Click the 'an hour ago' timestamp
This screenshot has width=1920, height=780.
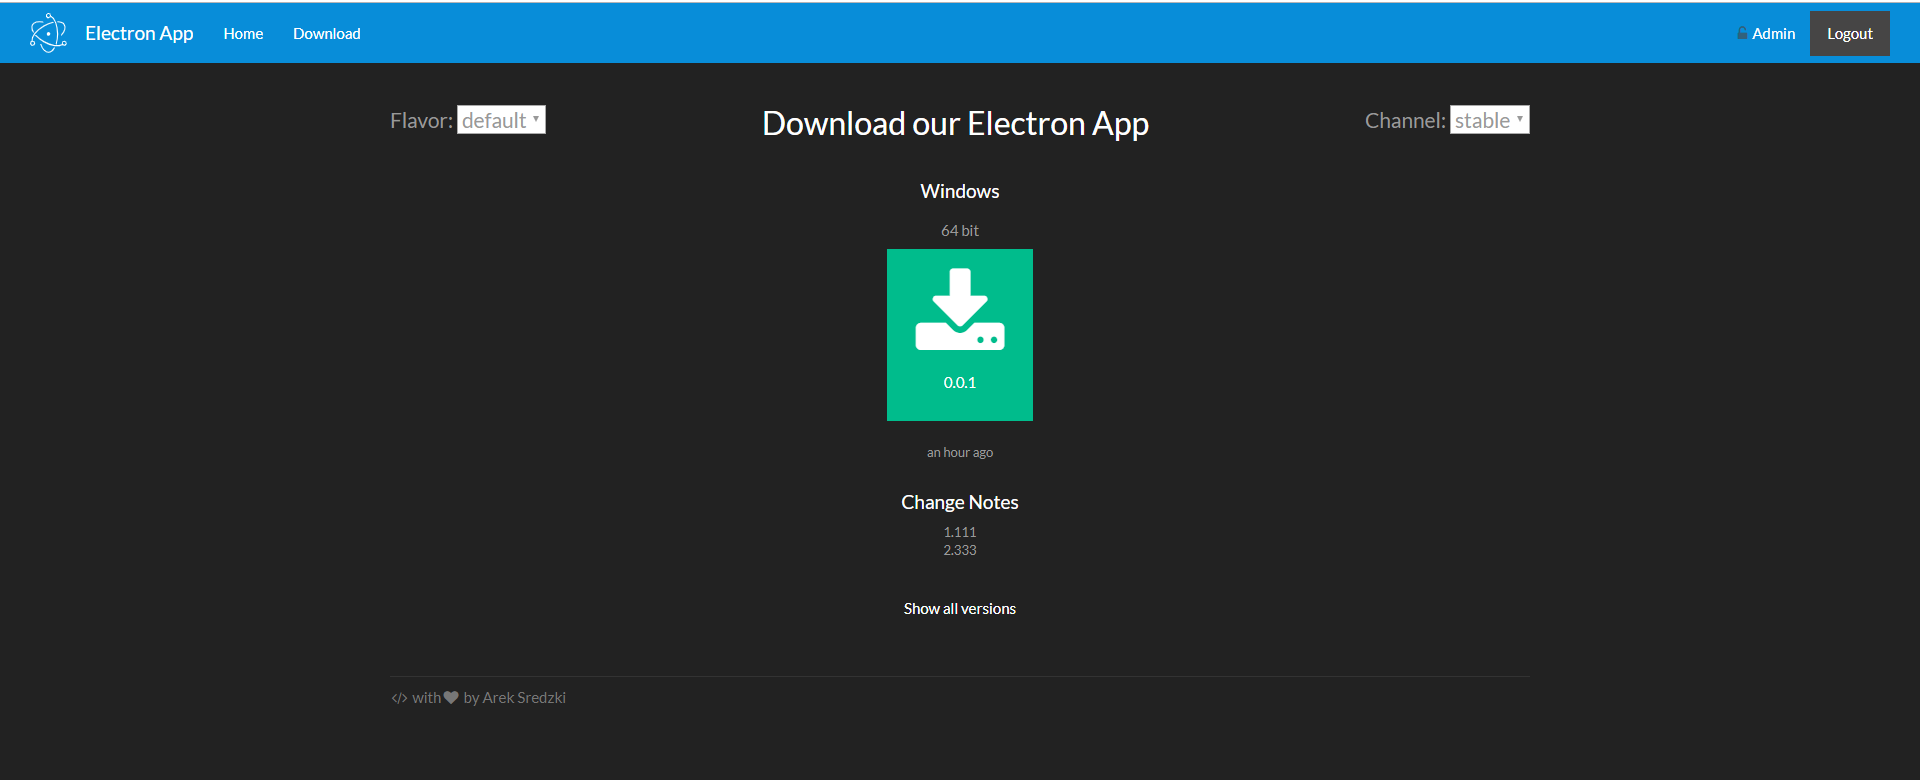point(960,452)
